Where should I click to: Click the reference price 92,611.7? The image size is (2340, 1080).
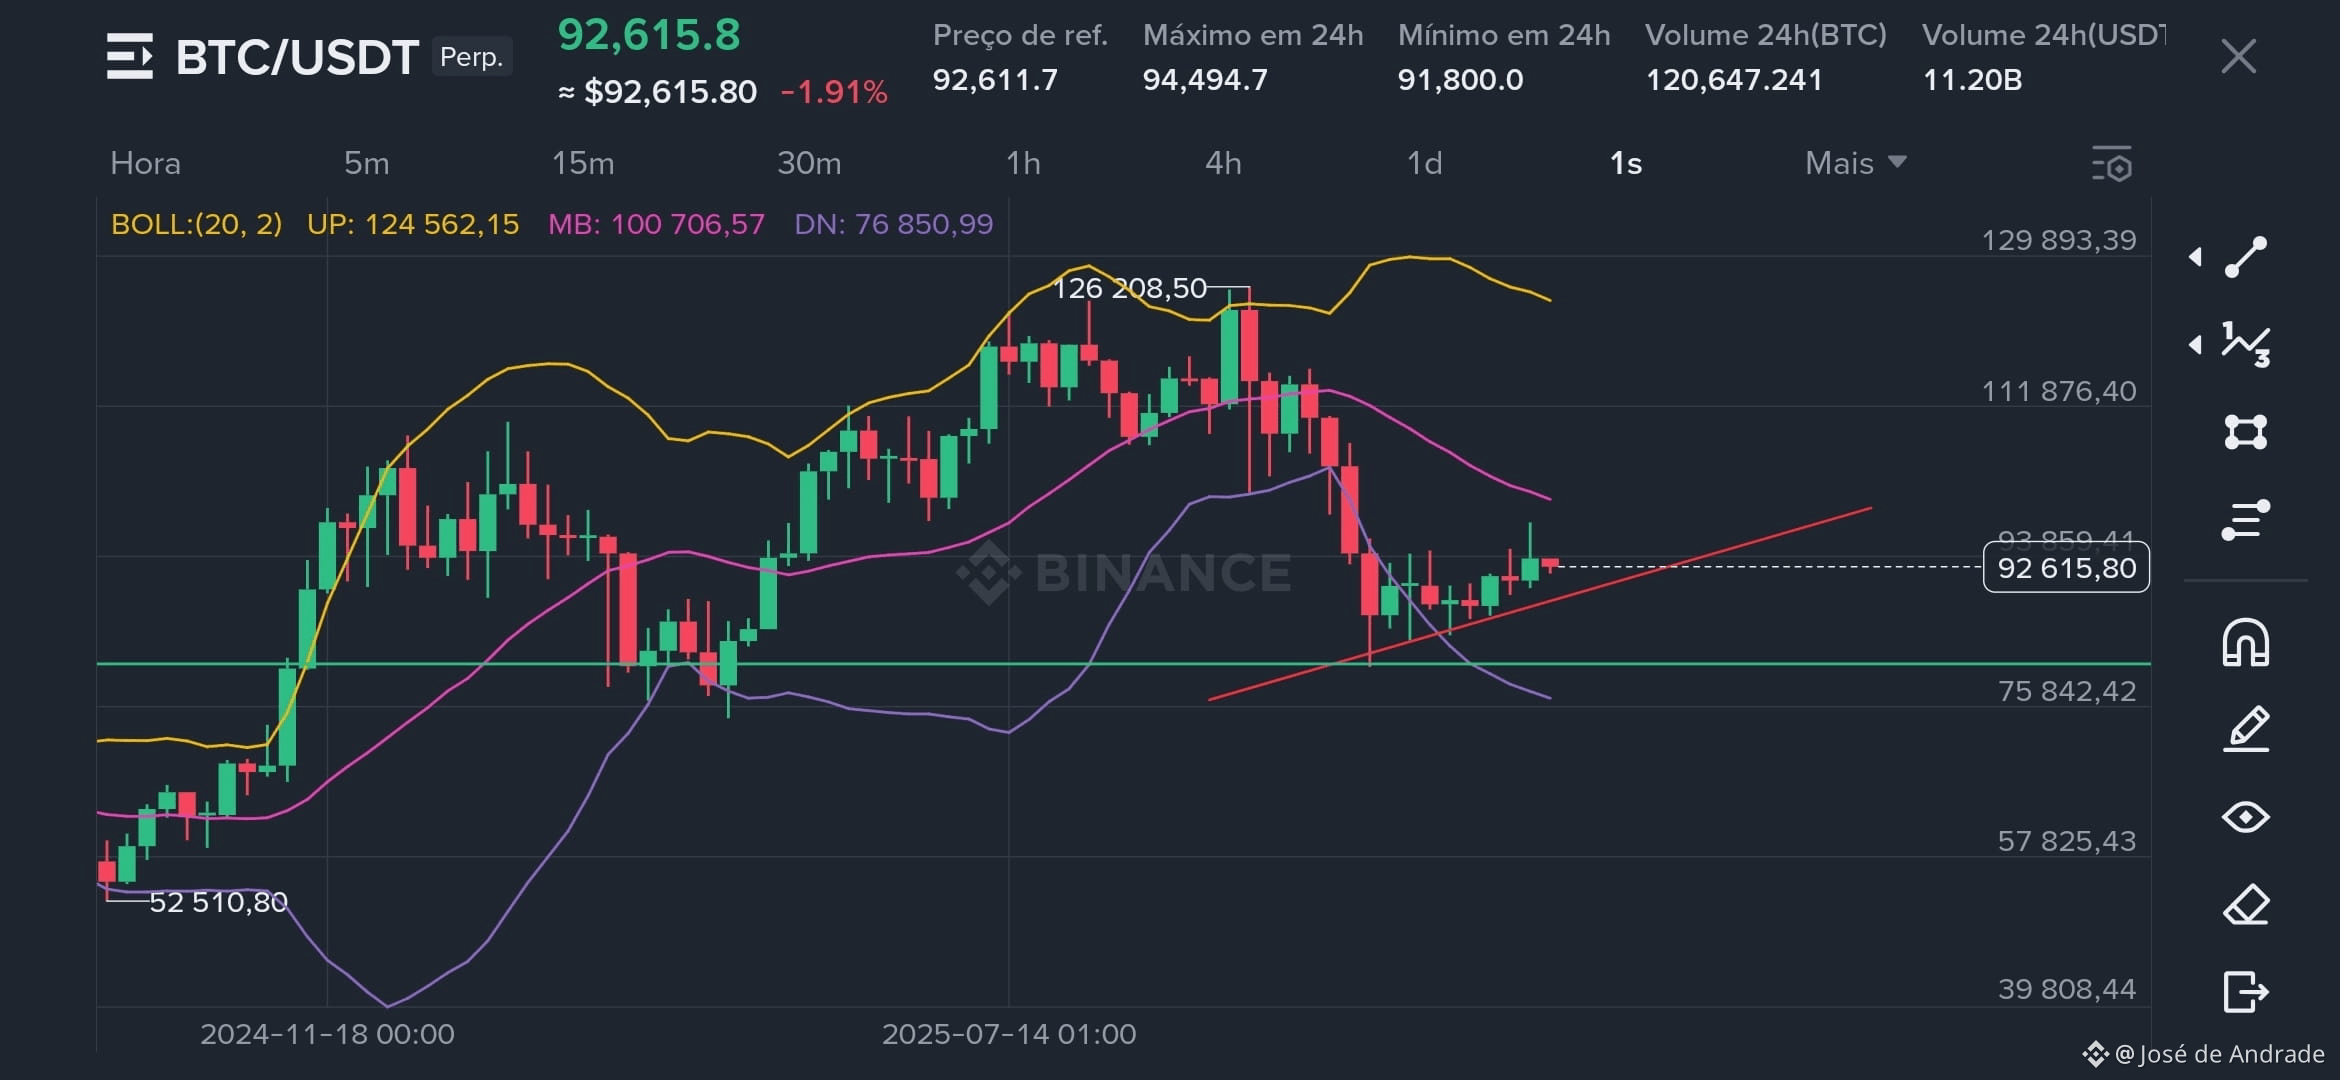pyautogui.click(x=995, y=79)
